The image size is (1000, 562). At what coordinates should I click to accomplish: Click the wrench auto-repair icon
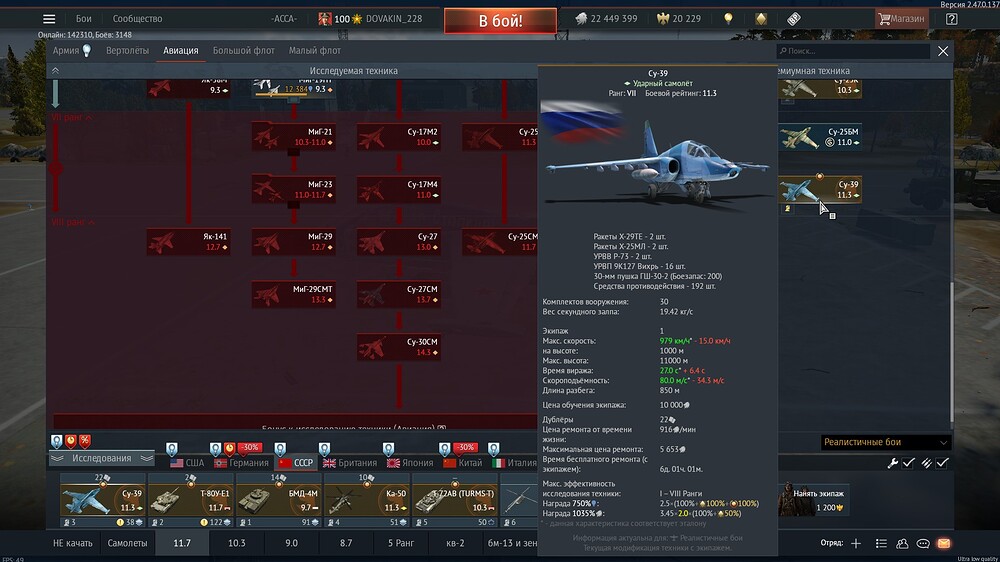[x=892, y=463]
